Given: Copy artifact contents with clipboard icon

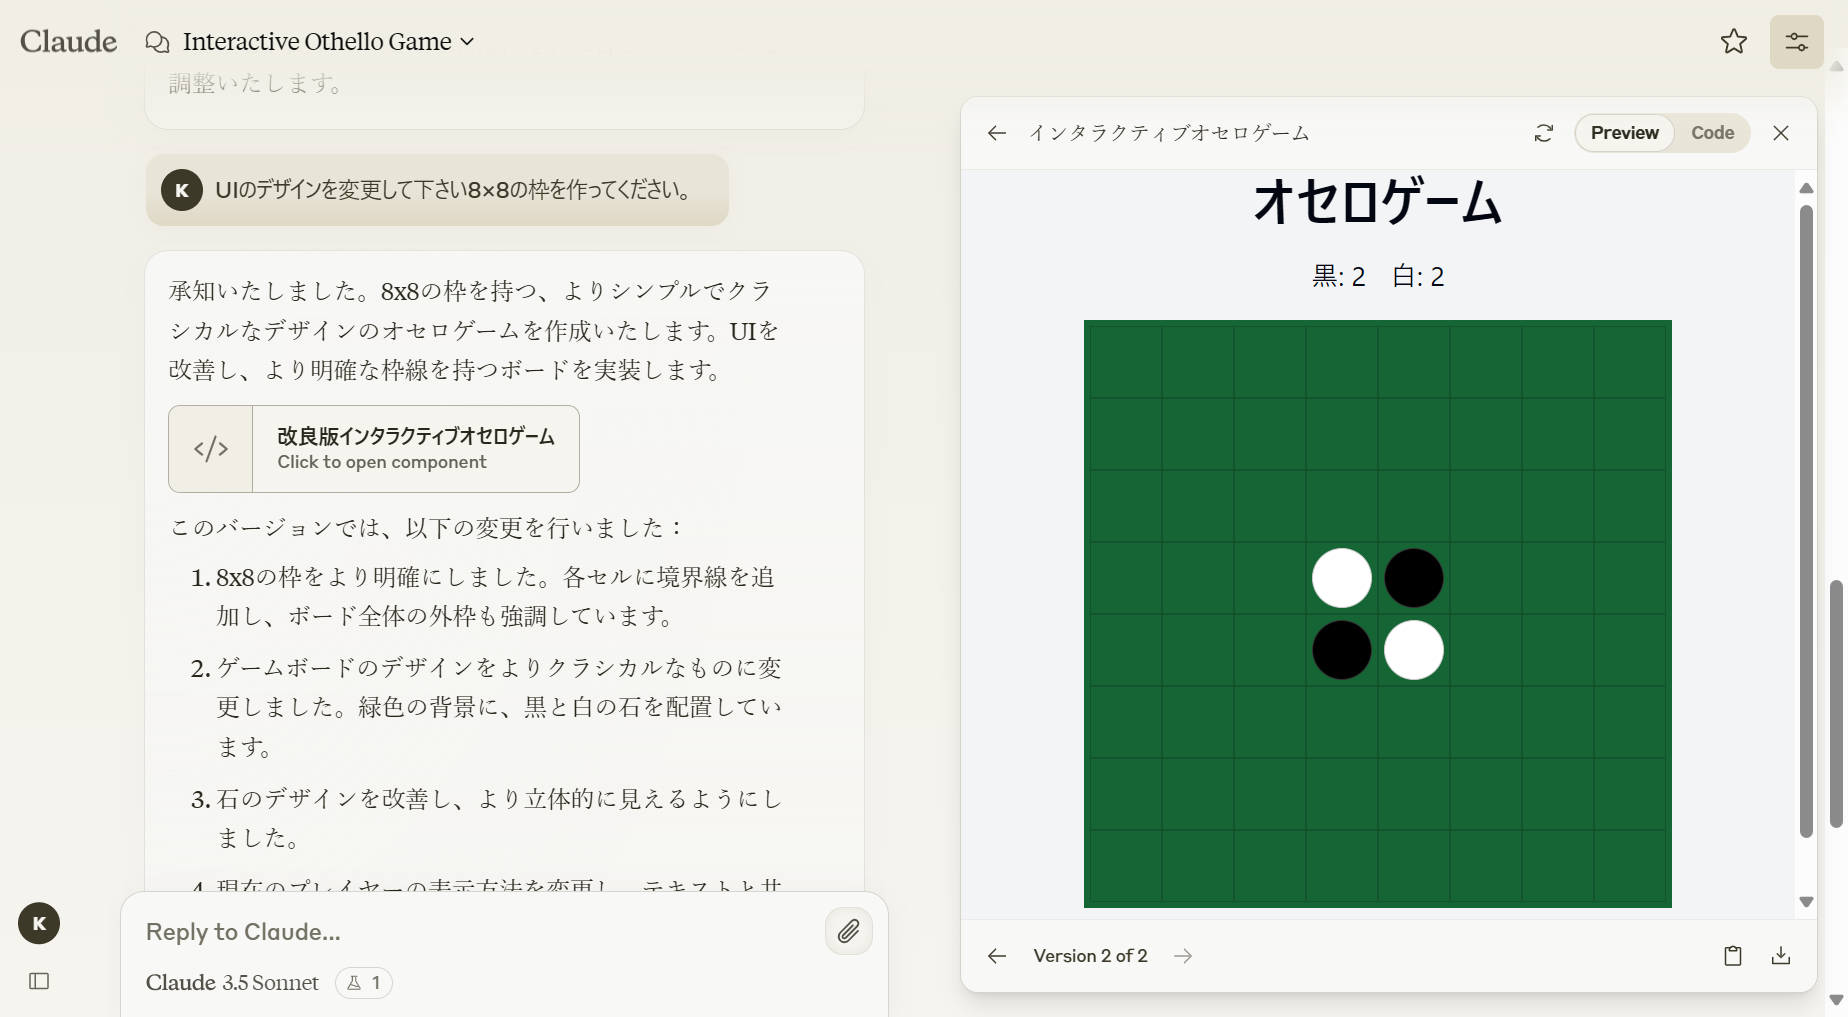Looking at the screenshot, I should 1732,956.
